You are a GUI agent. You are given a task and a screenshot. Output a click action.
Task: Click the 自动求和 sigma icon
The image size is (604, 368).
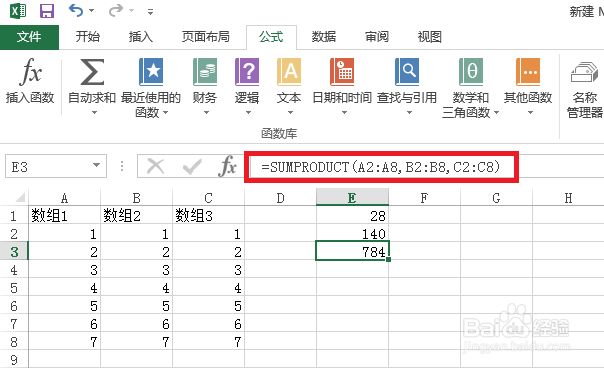pos(92,72)
